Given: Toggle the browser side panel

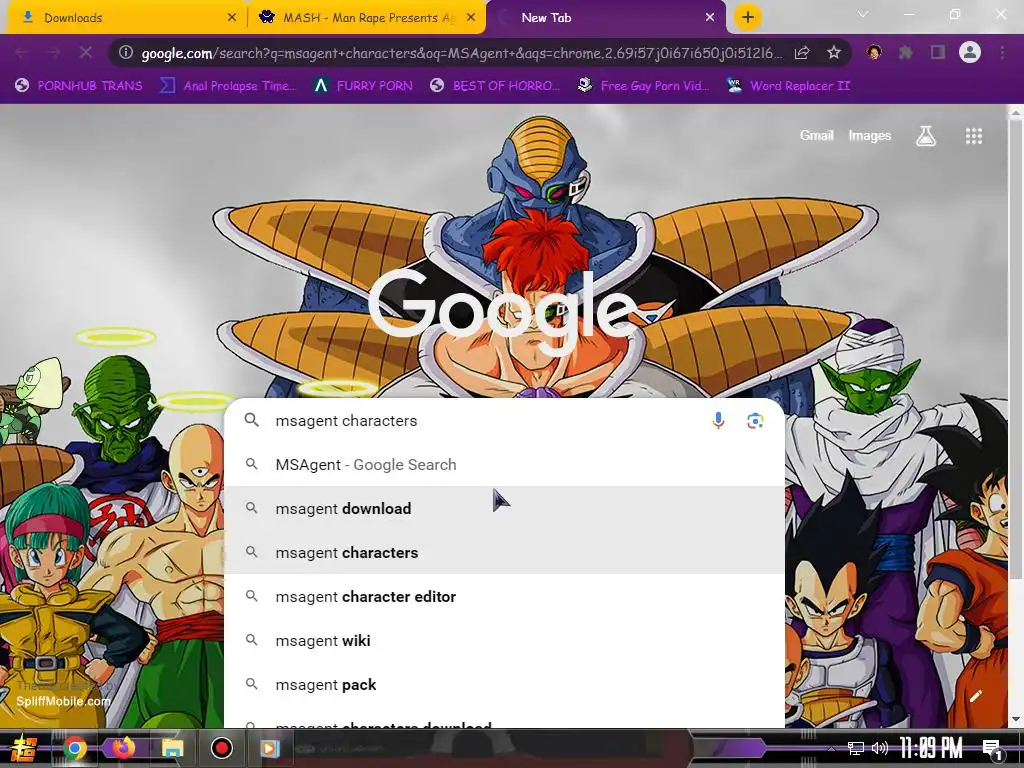Looking at the screenshot, I should (x=938, y=52).
